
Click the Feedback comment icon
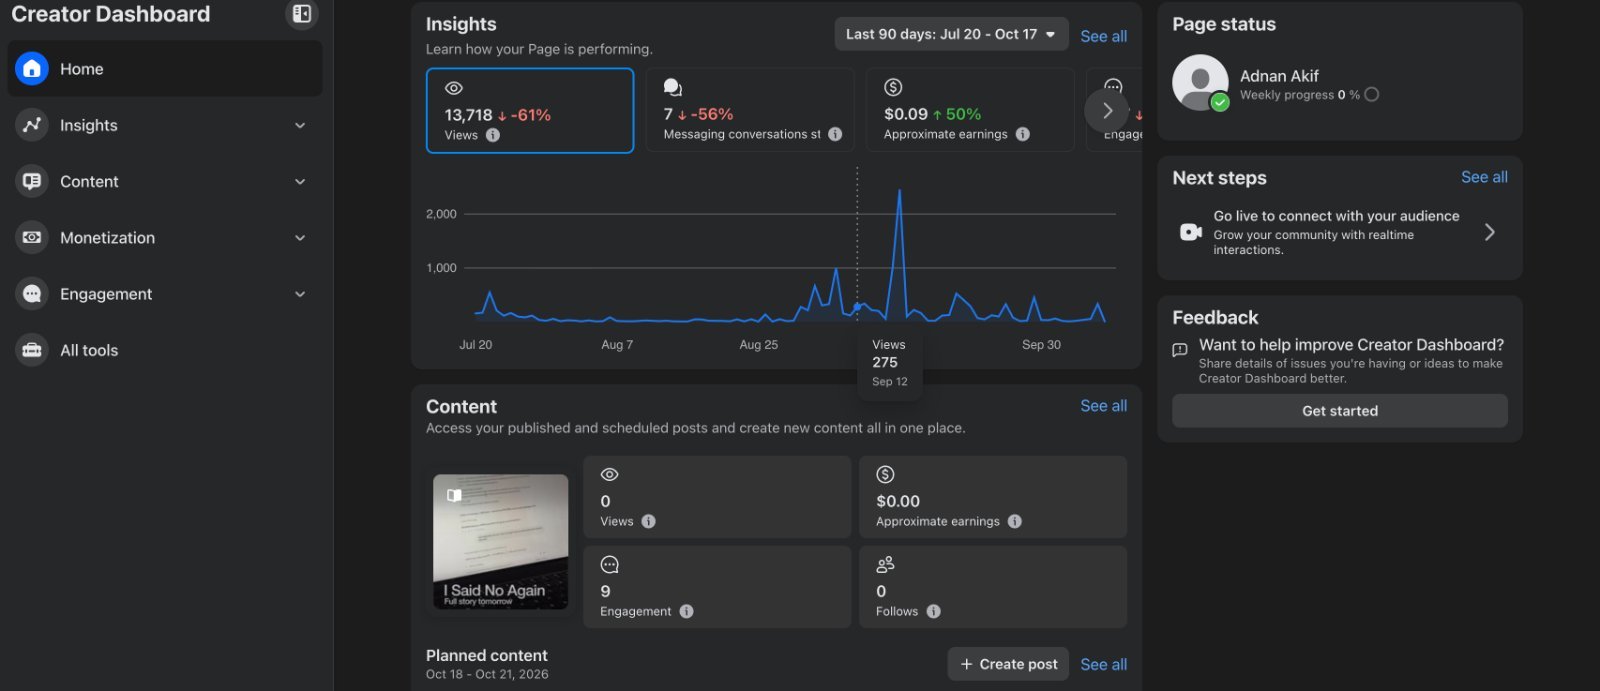[1180, 350]
